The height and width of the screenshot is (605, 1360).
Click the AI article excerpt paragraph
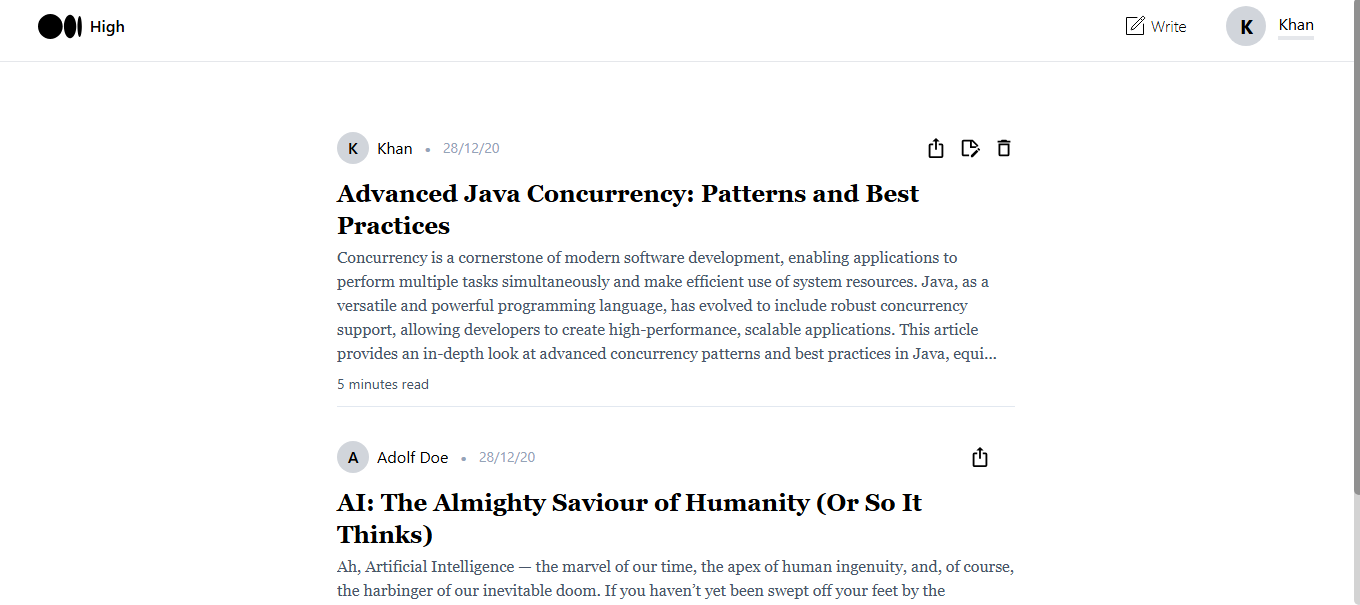tap(676, 579)
